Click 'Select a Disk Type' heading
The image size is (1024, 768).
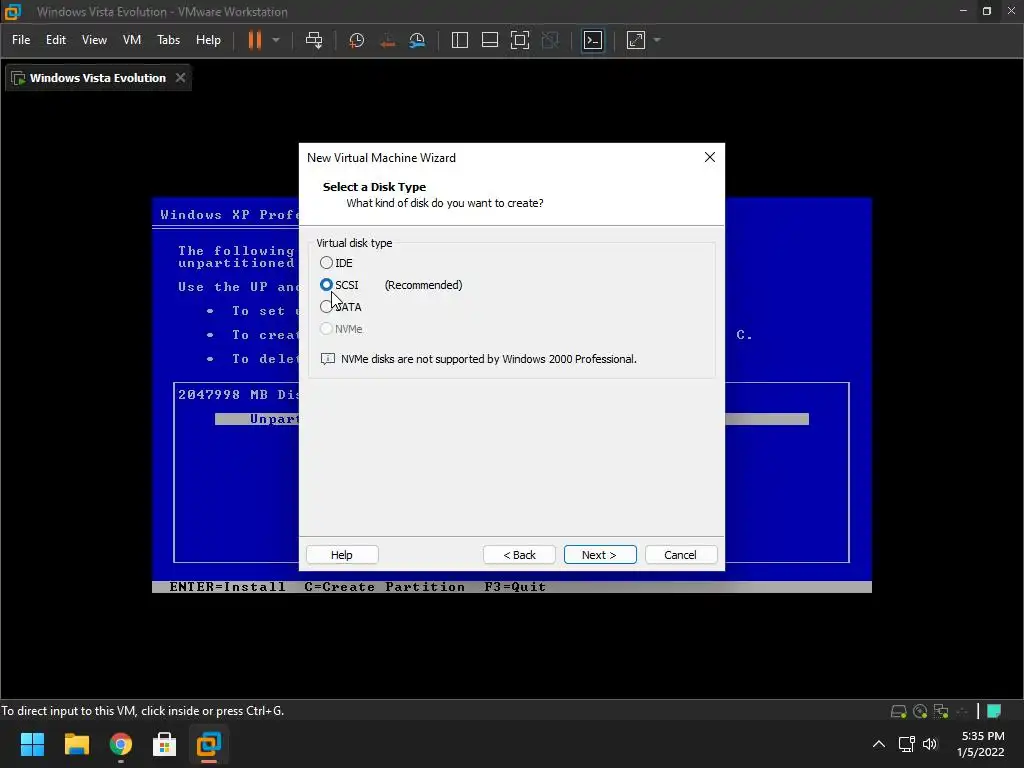(x=374, y=187)
